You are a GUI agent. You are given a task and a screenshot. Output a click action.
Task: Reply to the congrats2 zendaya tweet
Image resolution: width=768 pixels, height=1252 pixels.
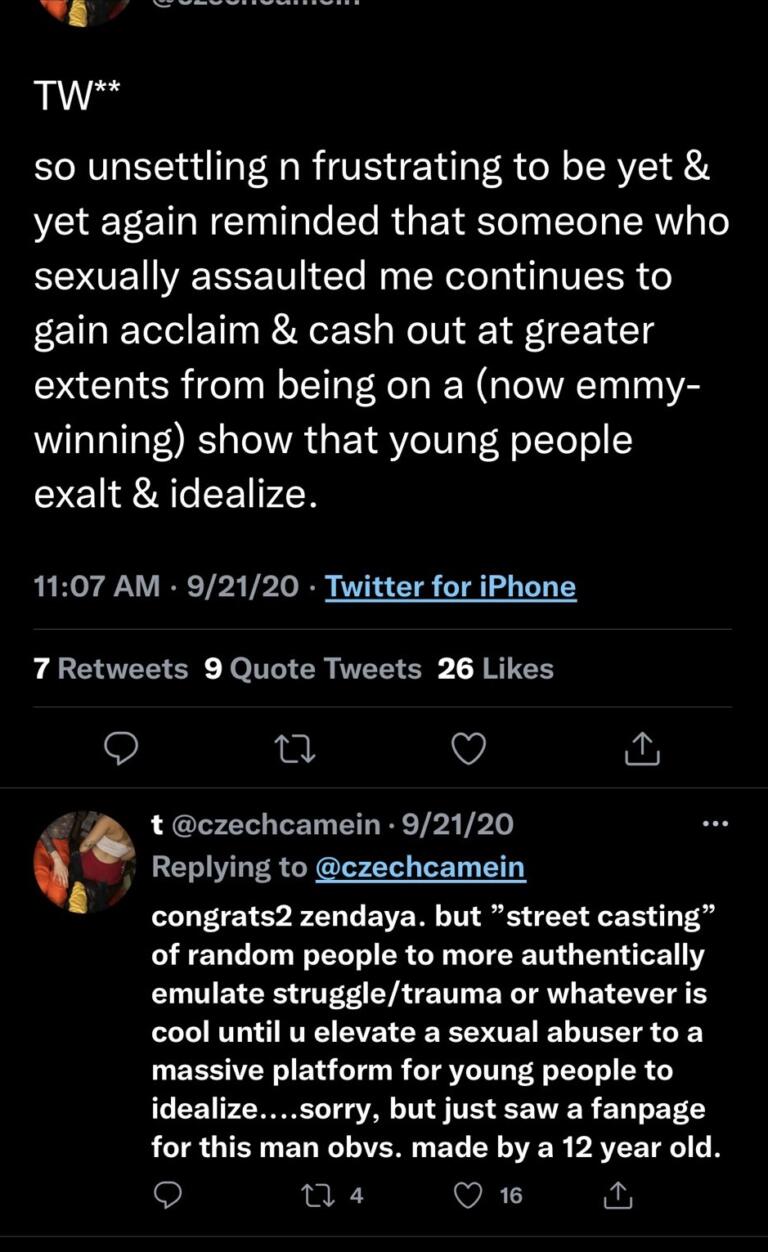pos(170,1194)
